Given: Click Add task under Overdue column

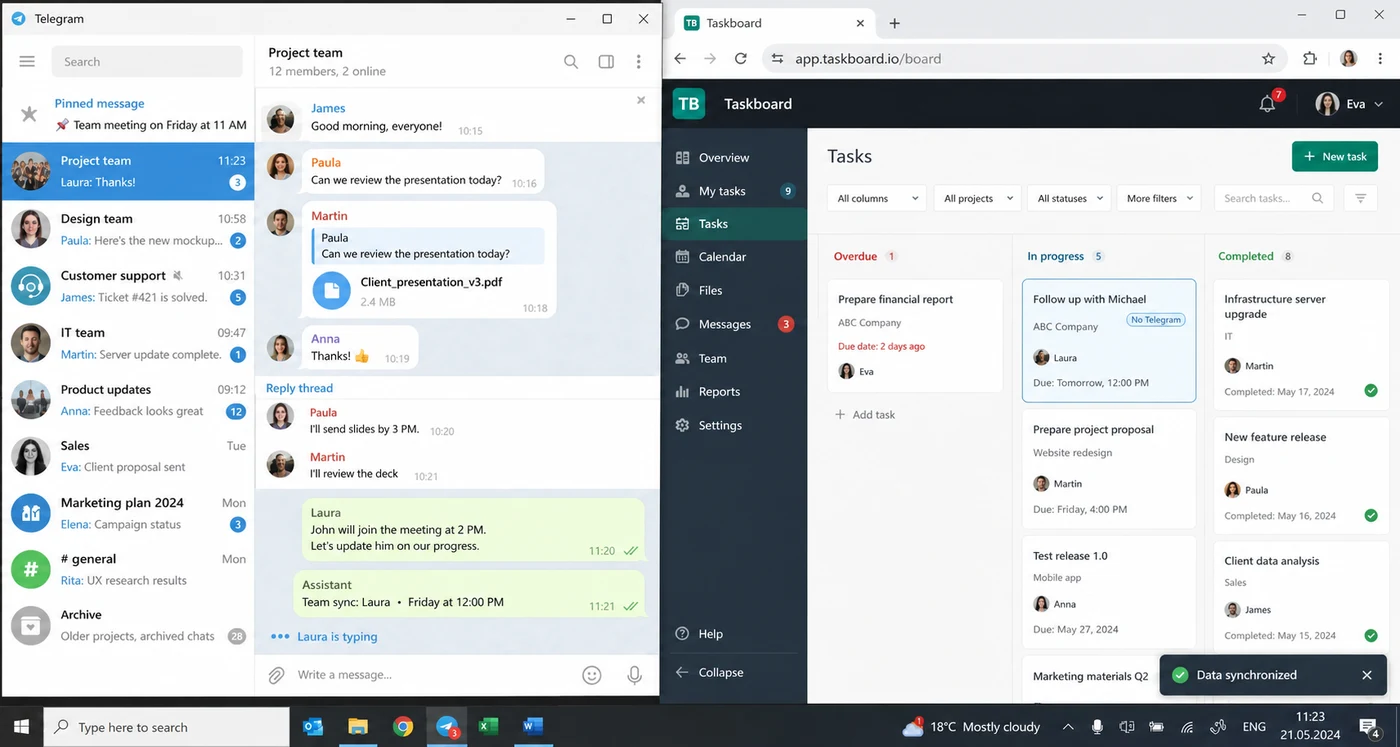Looking at the screenshot, I should pos(865,414).
